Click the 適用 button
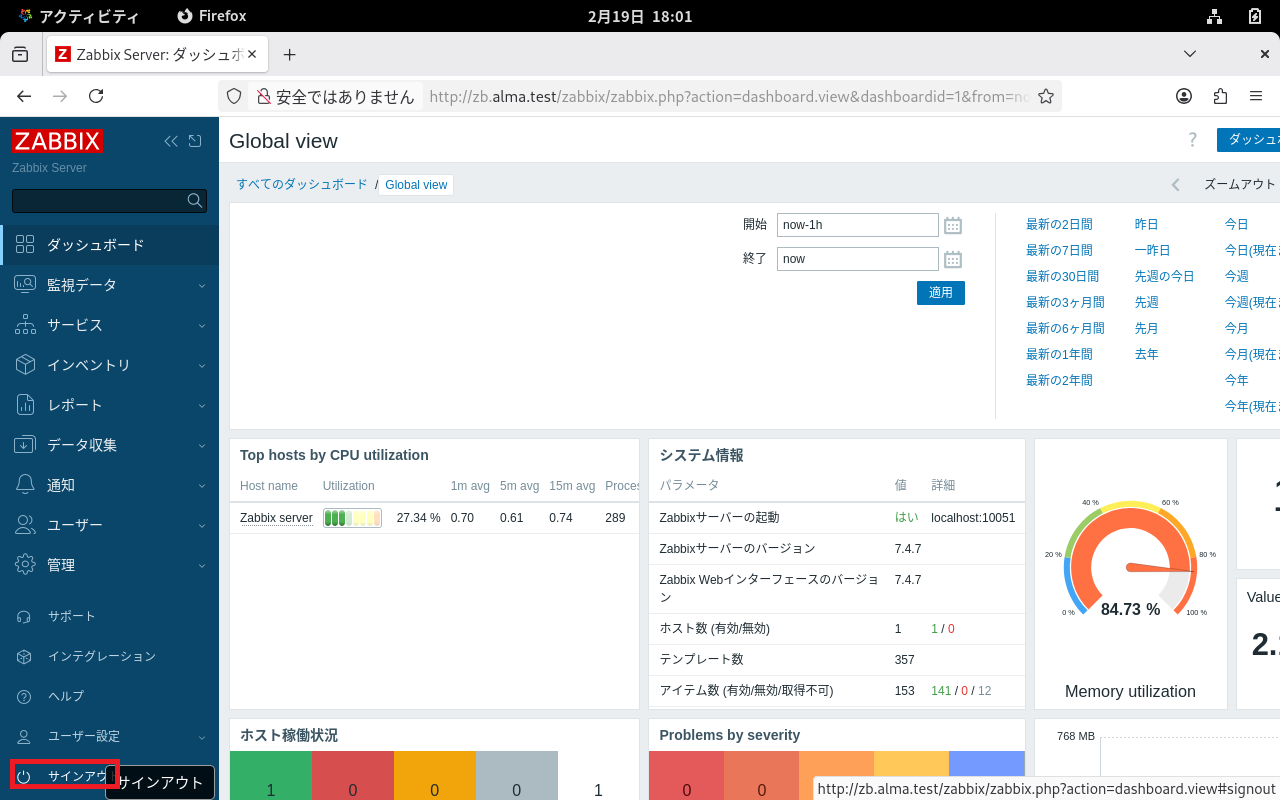The width and height of the screenshot is (1280, 800). (941, 293)
